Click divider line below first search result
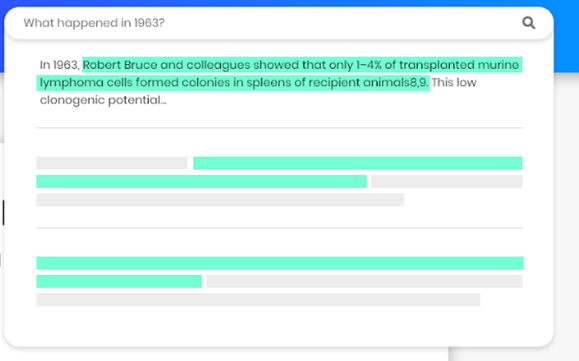 click(x=280, y=128)
